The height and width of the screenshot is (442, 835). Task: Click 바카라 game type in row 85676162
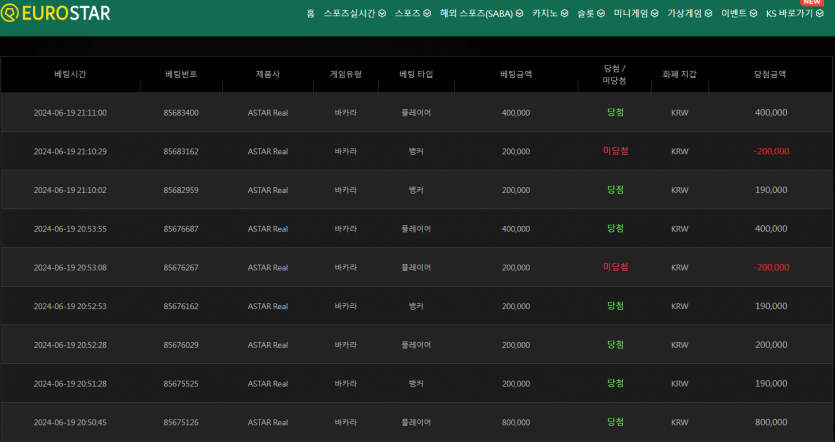[x=346, y=306]
